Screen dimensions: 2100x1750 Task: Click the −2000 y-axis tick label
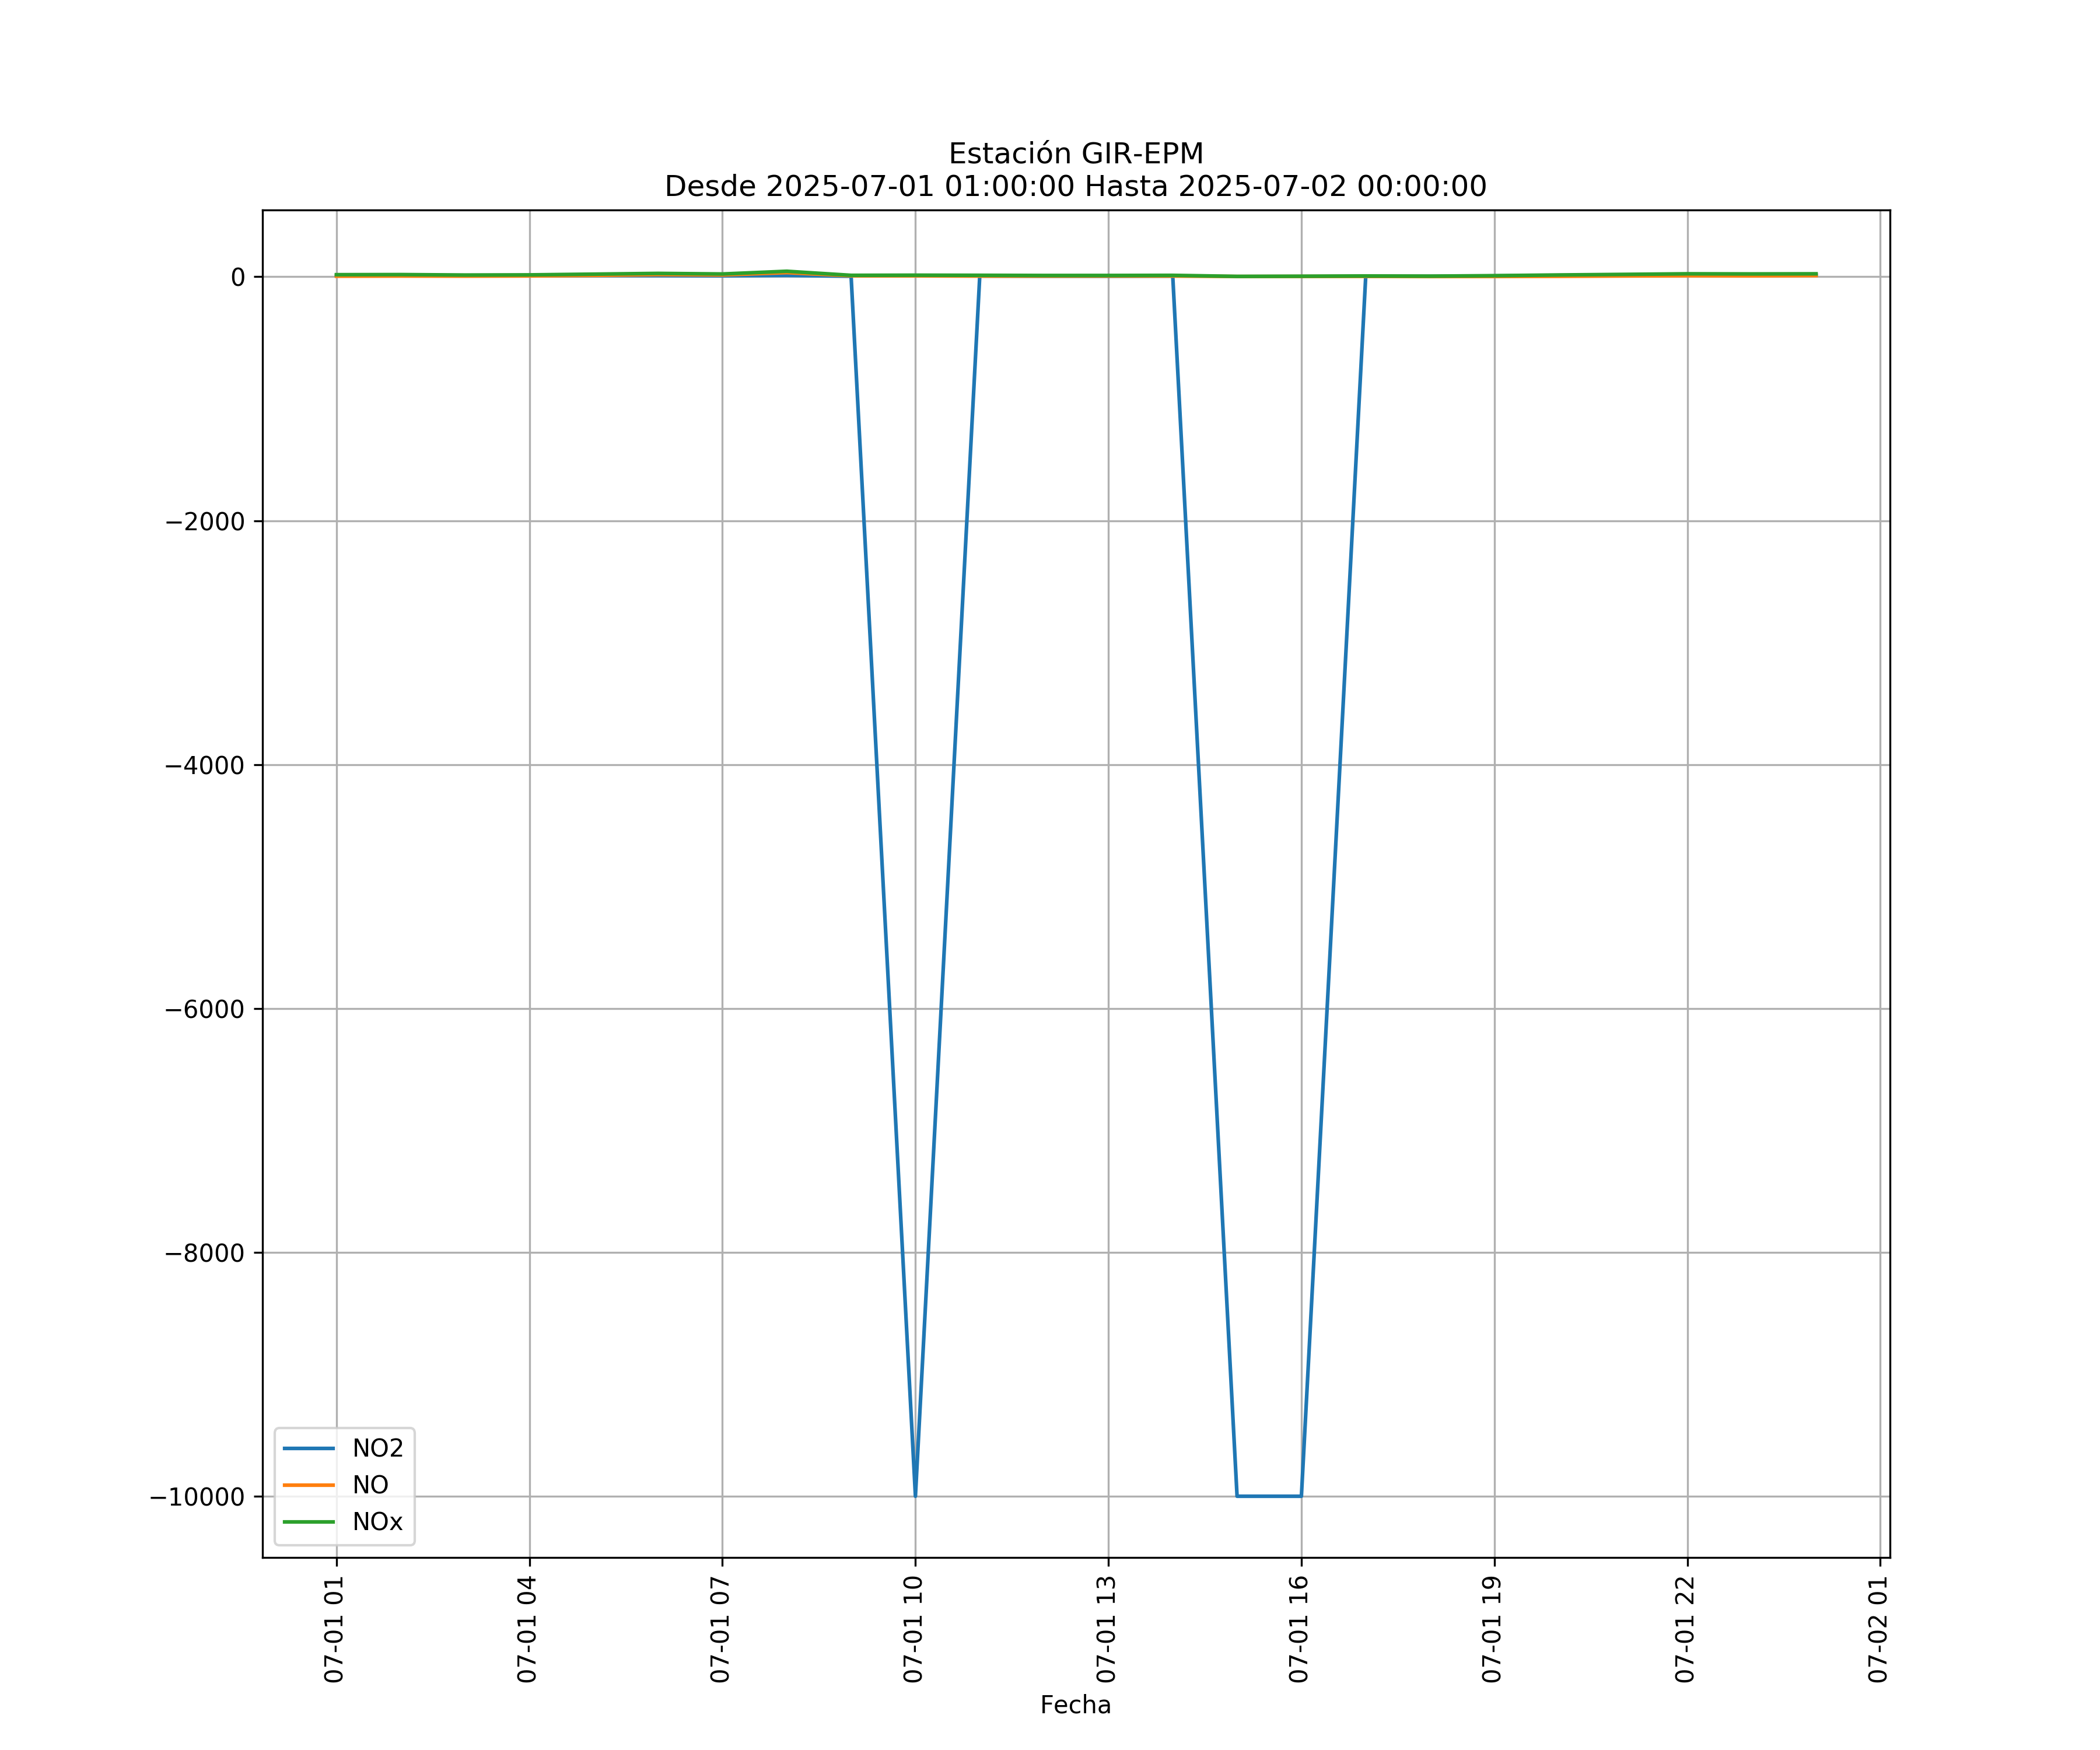[x=204, y=521]
